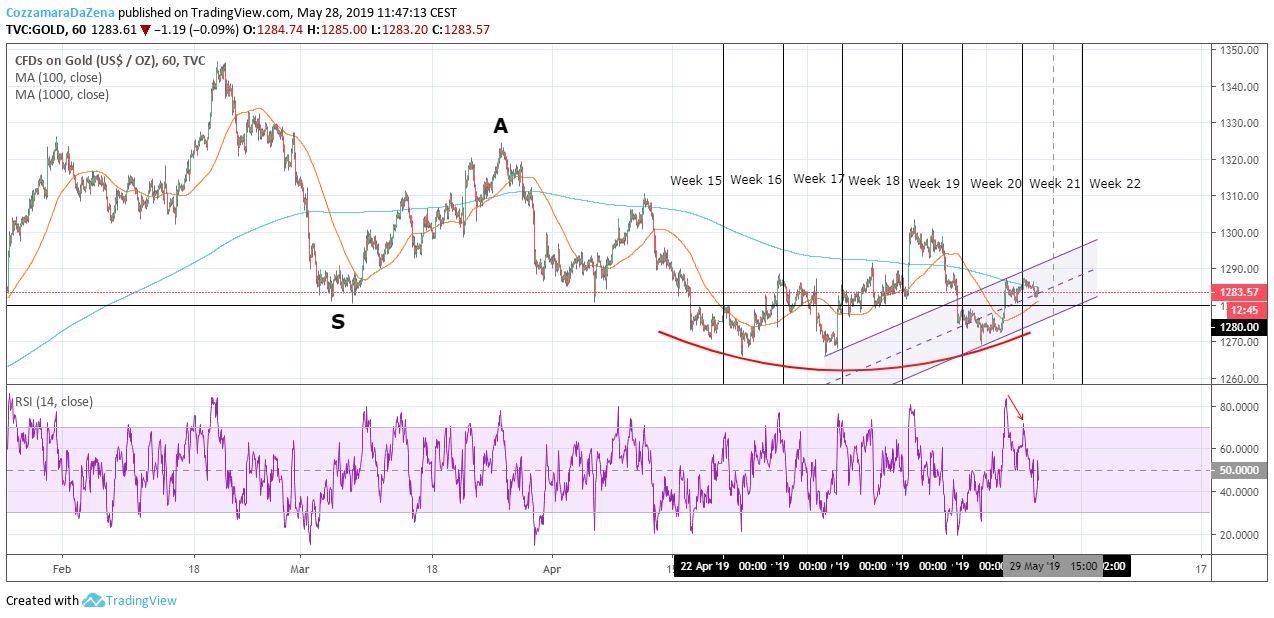Screen dimensions: 1274x618
Task: Click the 'Week 15' text label
Action: tap(696, 181)
